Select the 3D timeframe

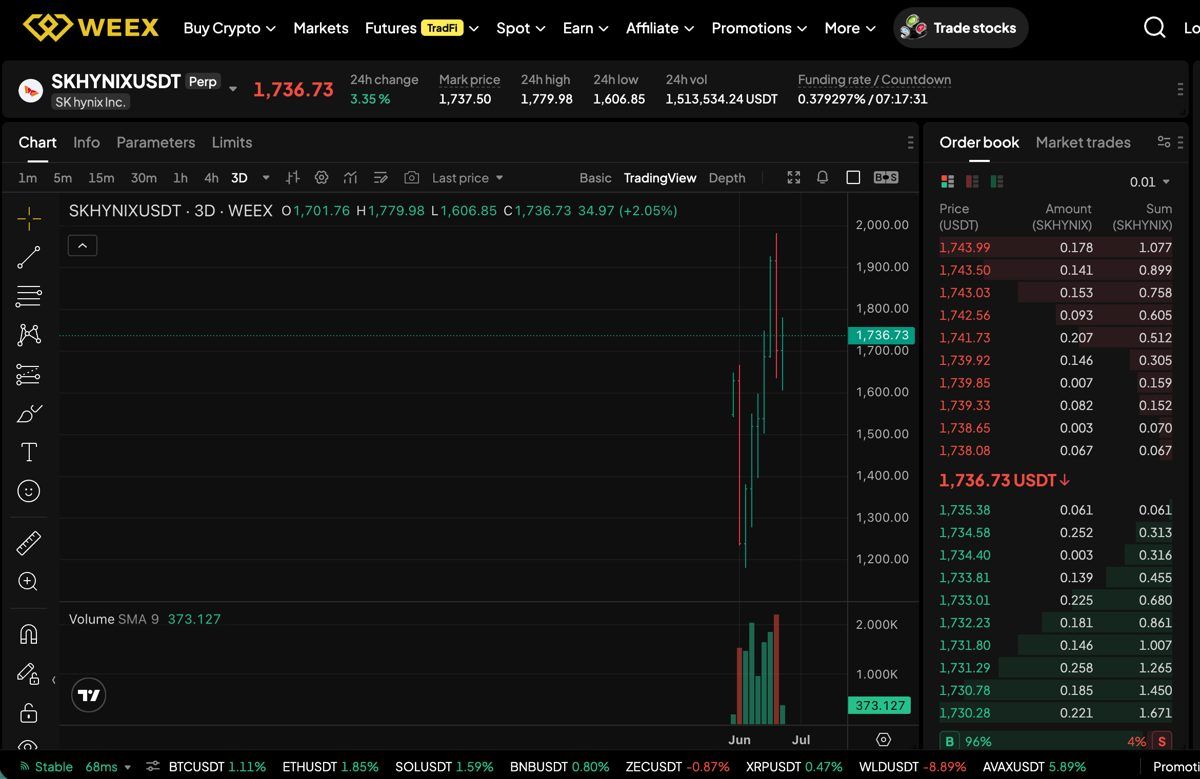tap(239, 178)
